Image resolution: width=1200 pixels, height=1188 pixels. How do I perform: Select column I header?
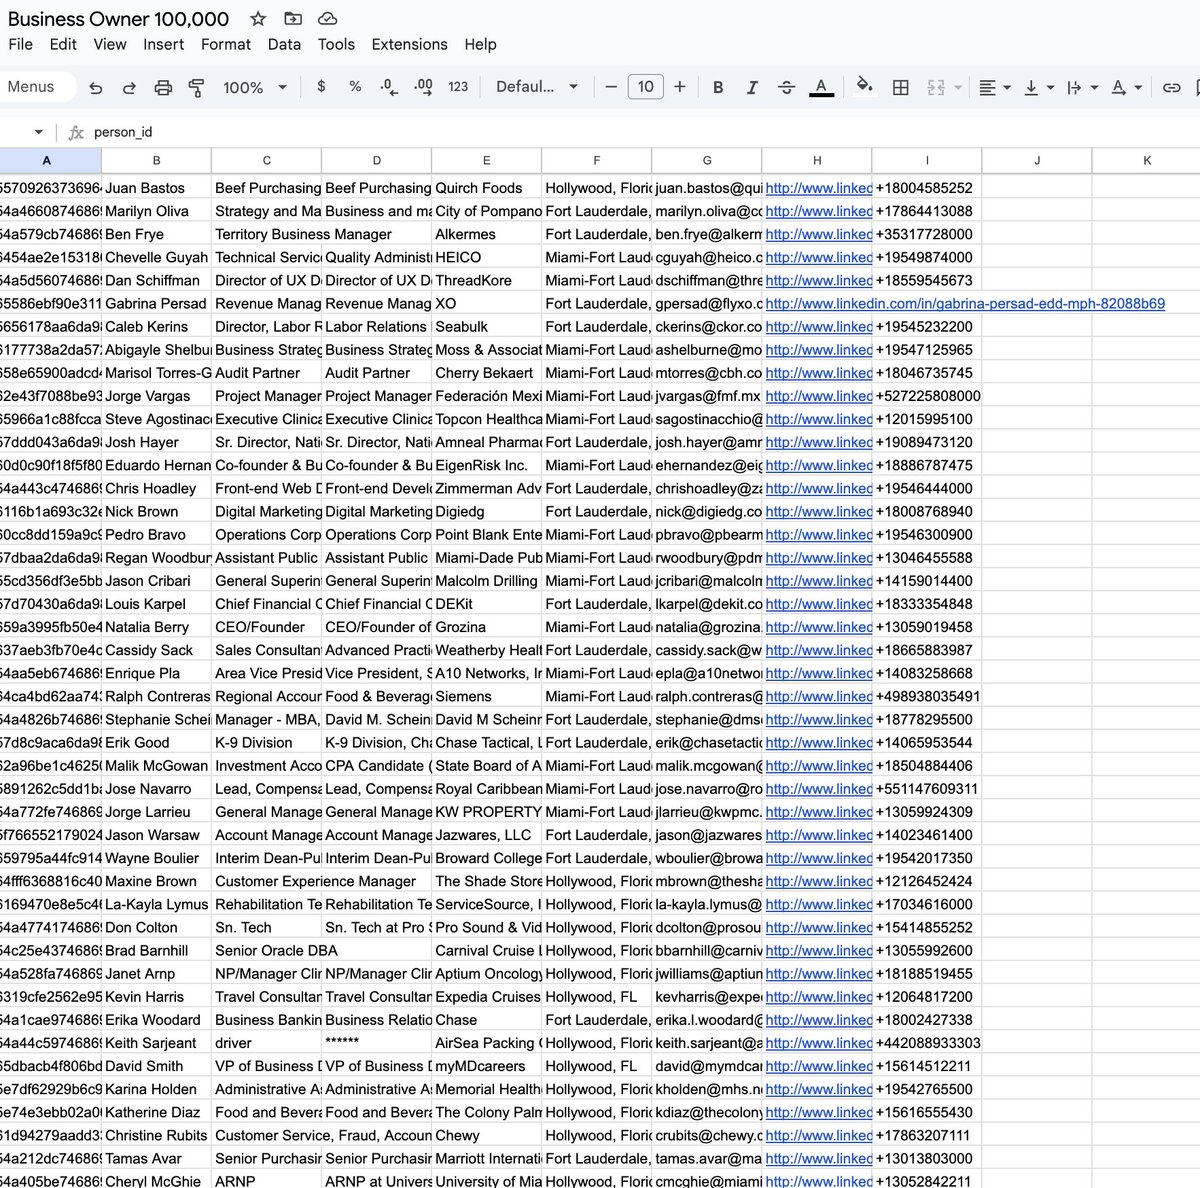tap(927, 160)
